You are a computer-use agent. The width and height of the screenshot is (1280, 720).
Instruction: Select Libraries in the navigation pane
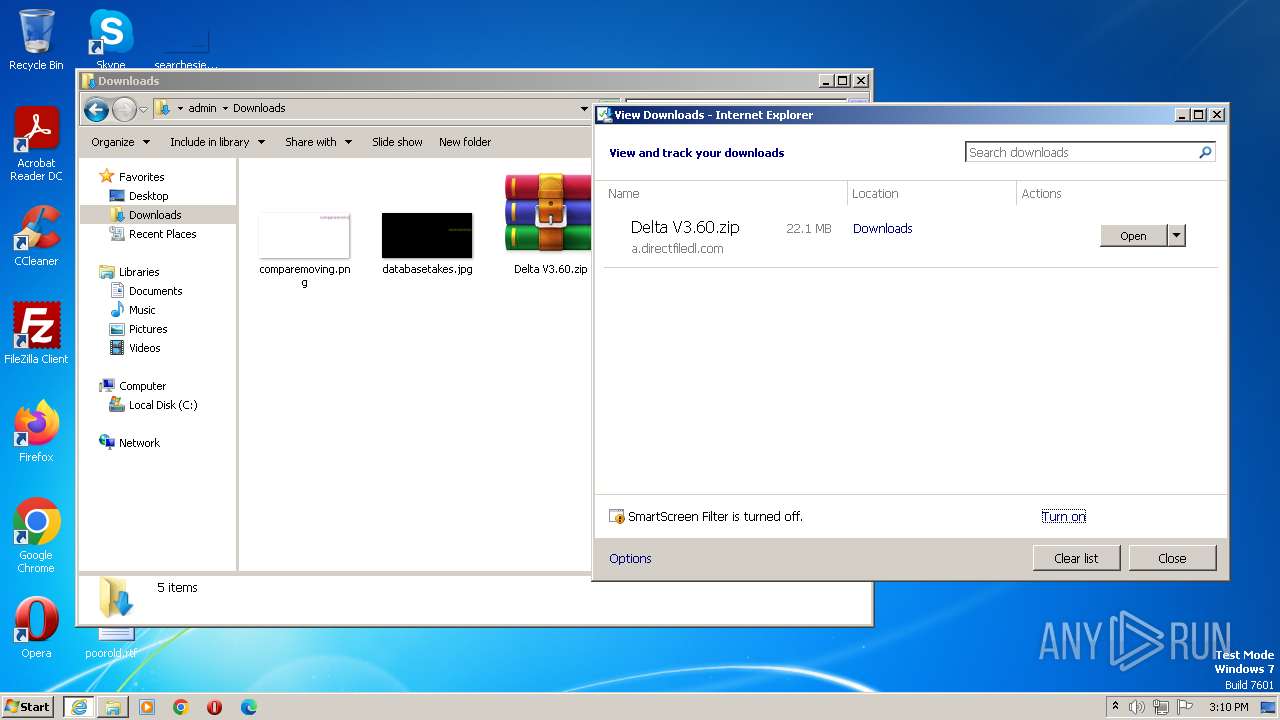[x=139, y=272]
